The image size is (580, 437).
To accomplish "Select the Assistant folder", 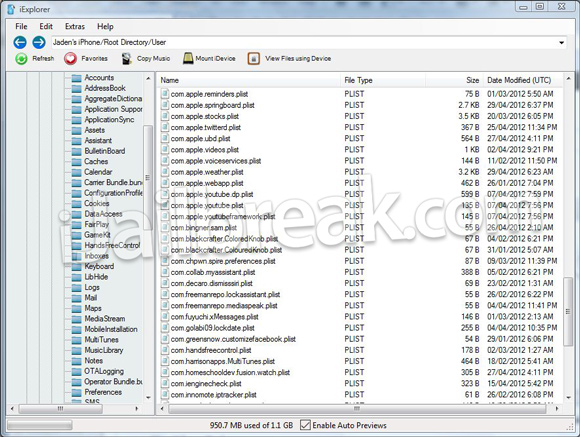I will tap(98, 141).
